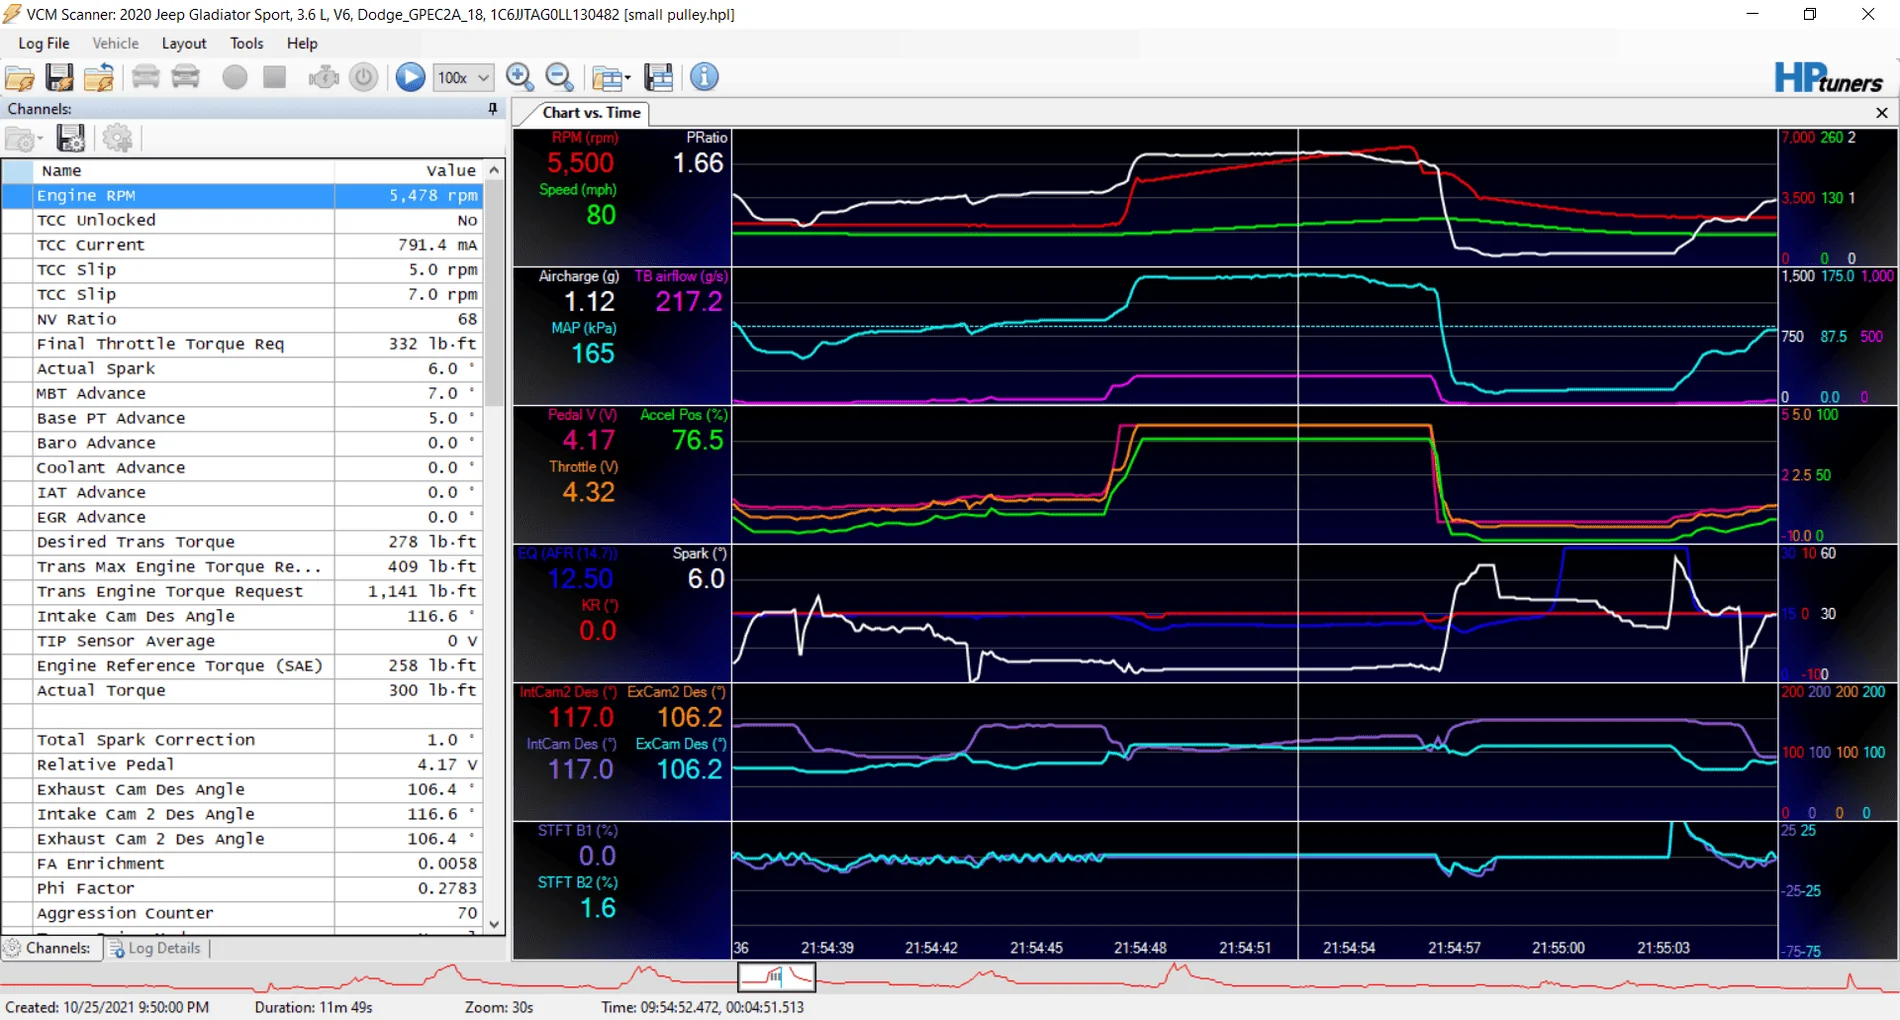
Task: Select the Base PT Advance row
Action: (243, 418)
